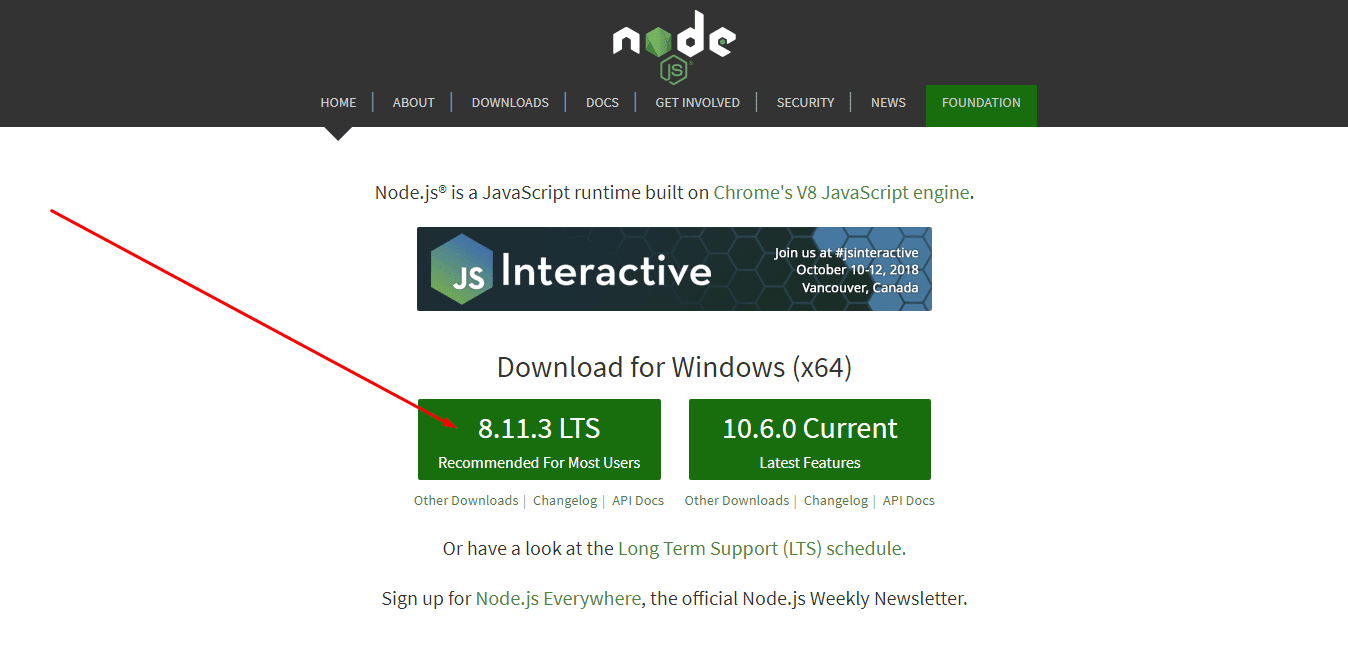Download 10.6.0 Current version
Viewport: 1348px width, 660px height.
click(810, 439)
